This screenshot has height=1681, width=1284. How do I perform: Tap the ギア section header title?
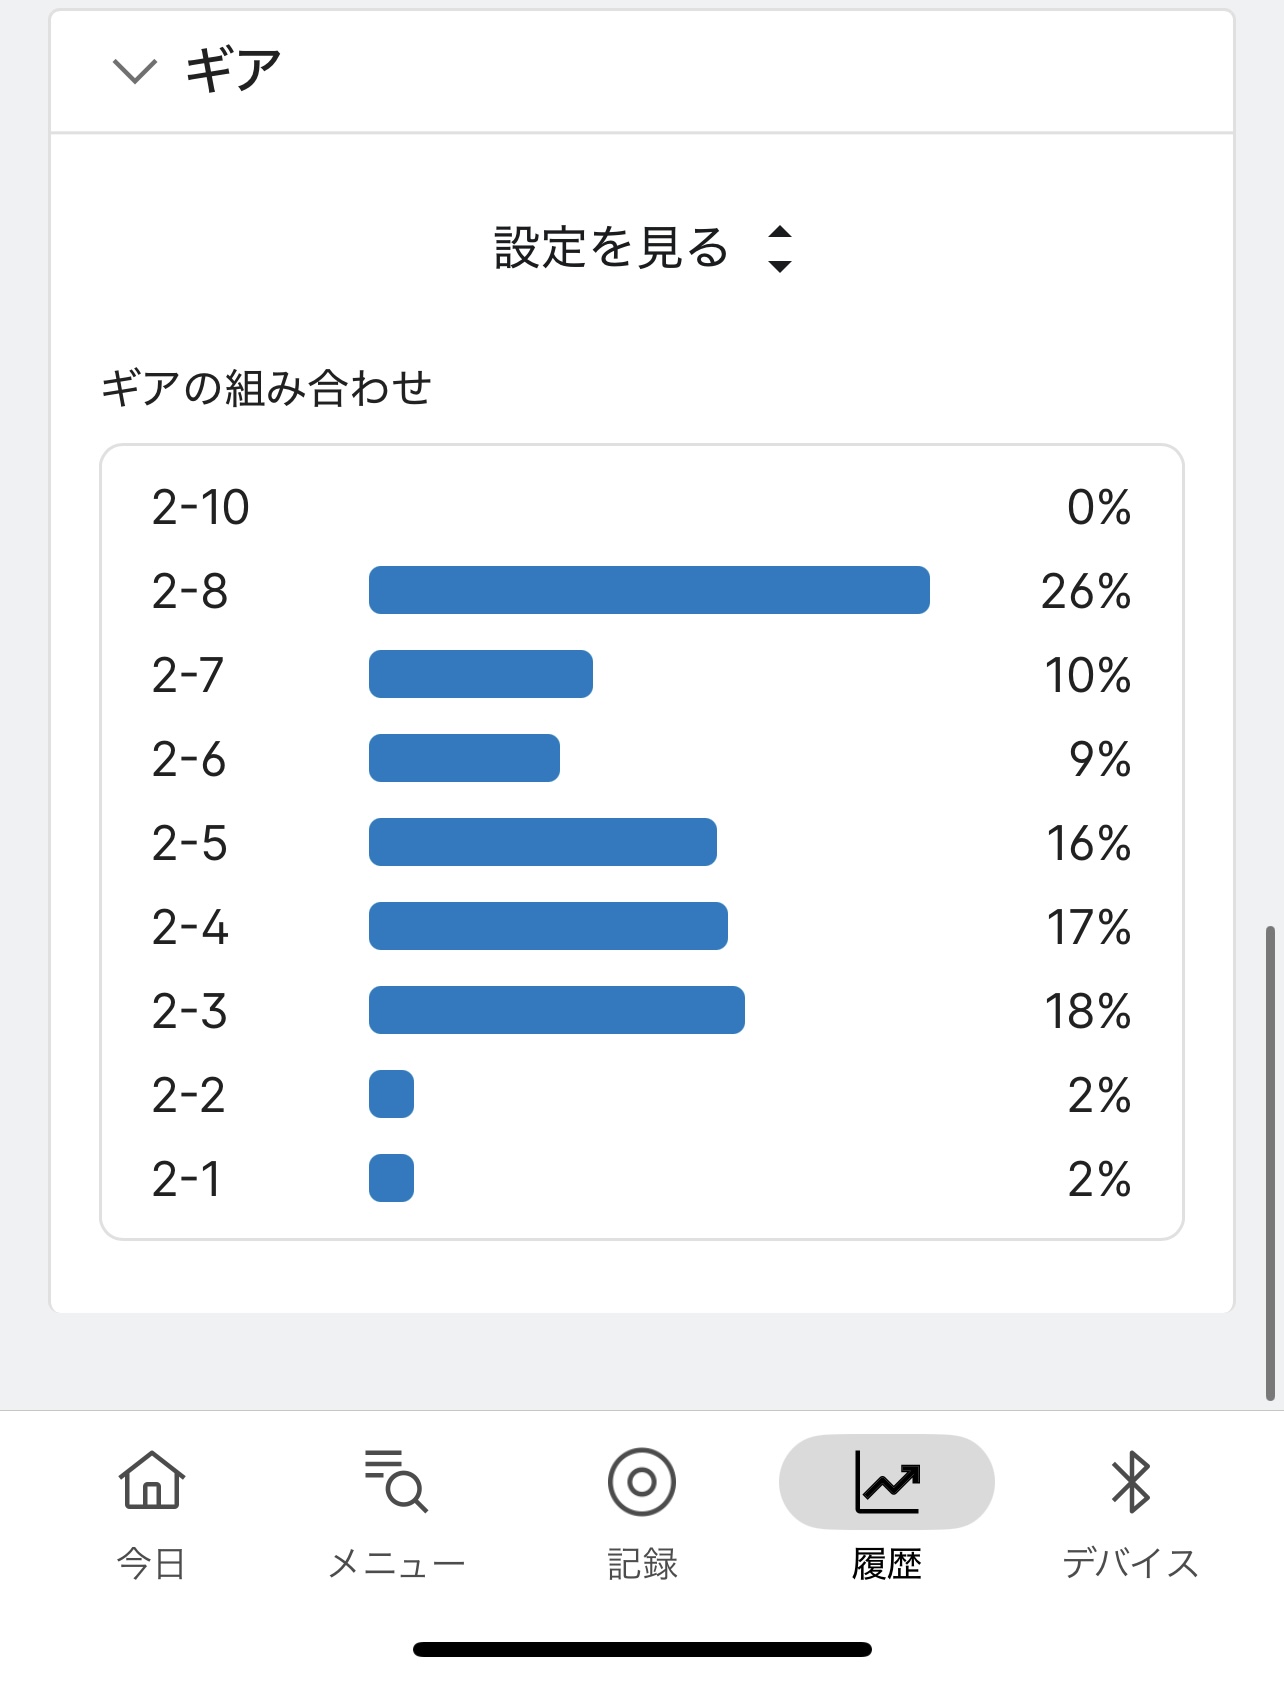coord(233,71)
